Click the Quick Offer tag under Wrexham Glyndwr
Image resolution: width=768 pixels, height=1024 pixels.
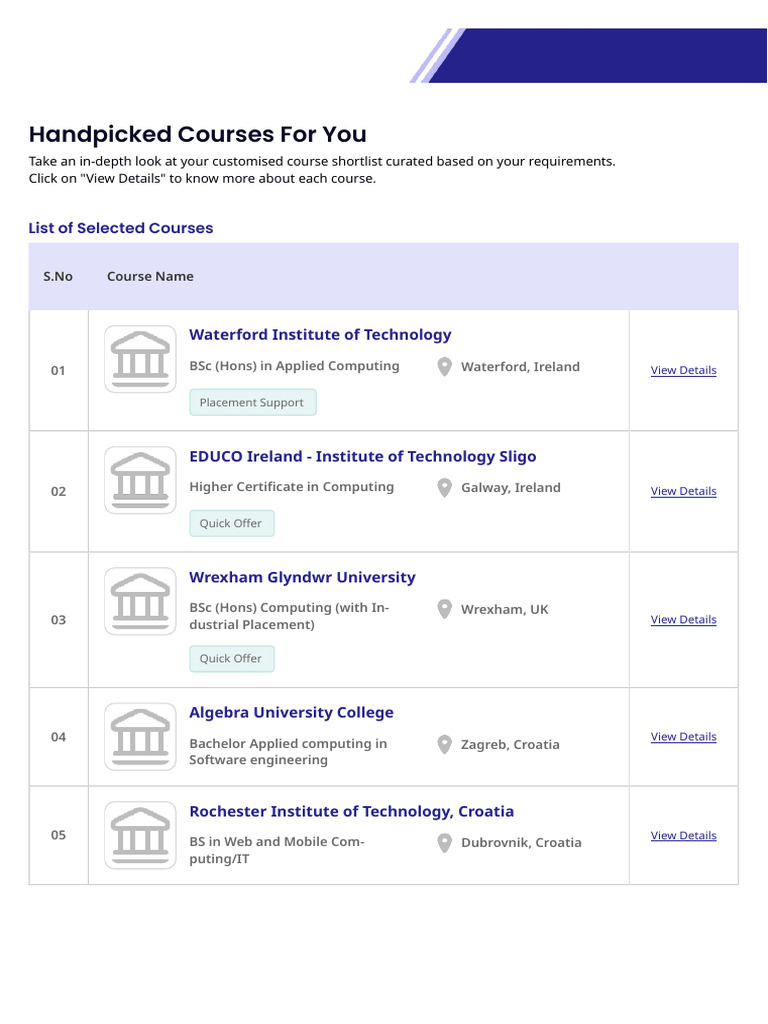tap(231, 658)
